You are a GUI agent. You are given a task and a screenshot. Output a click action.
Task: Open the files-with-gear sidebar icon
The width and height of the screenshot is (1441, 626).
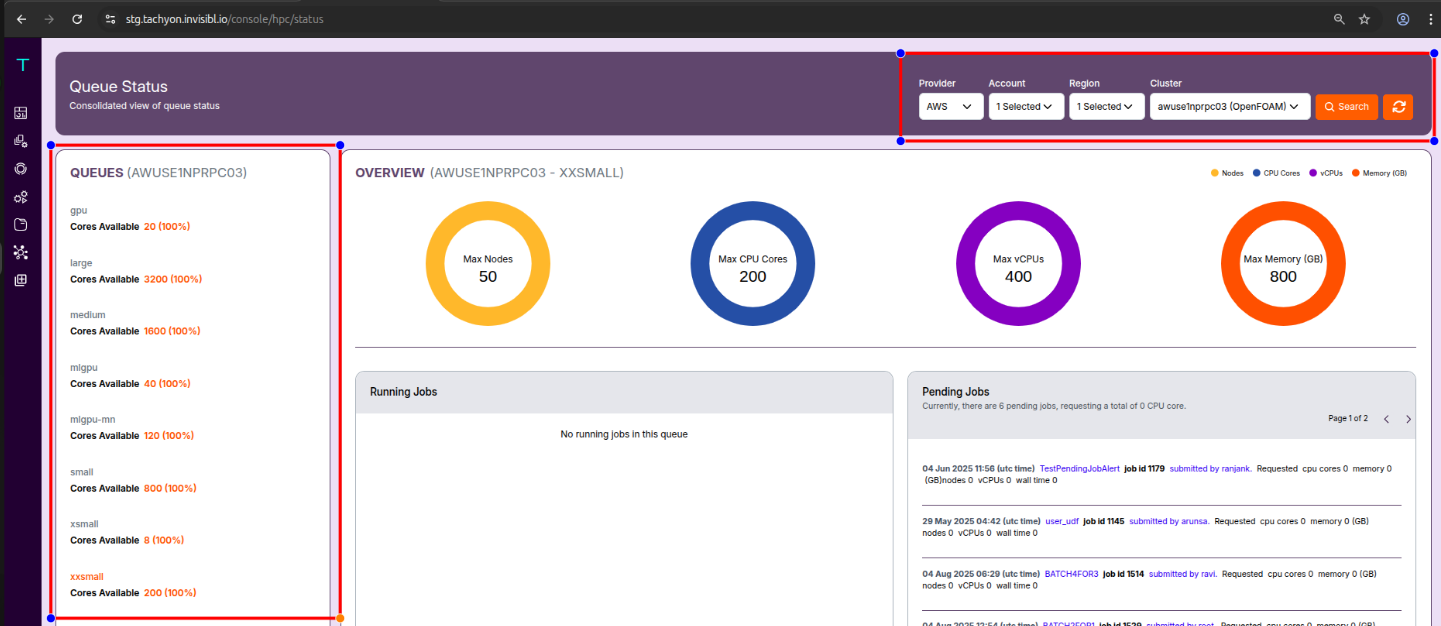(21, 141)
